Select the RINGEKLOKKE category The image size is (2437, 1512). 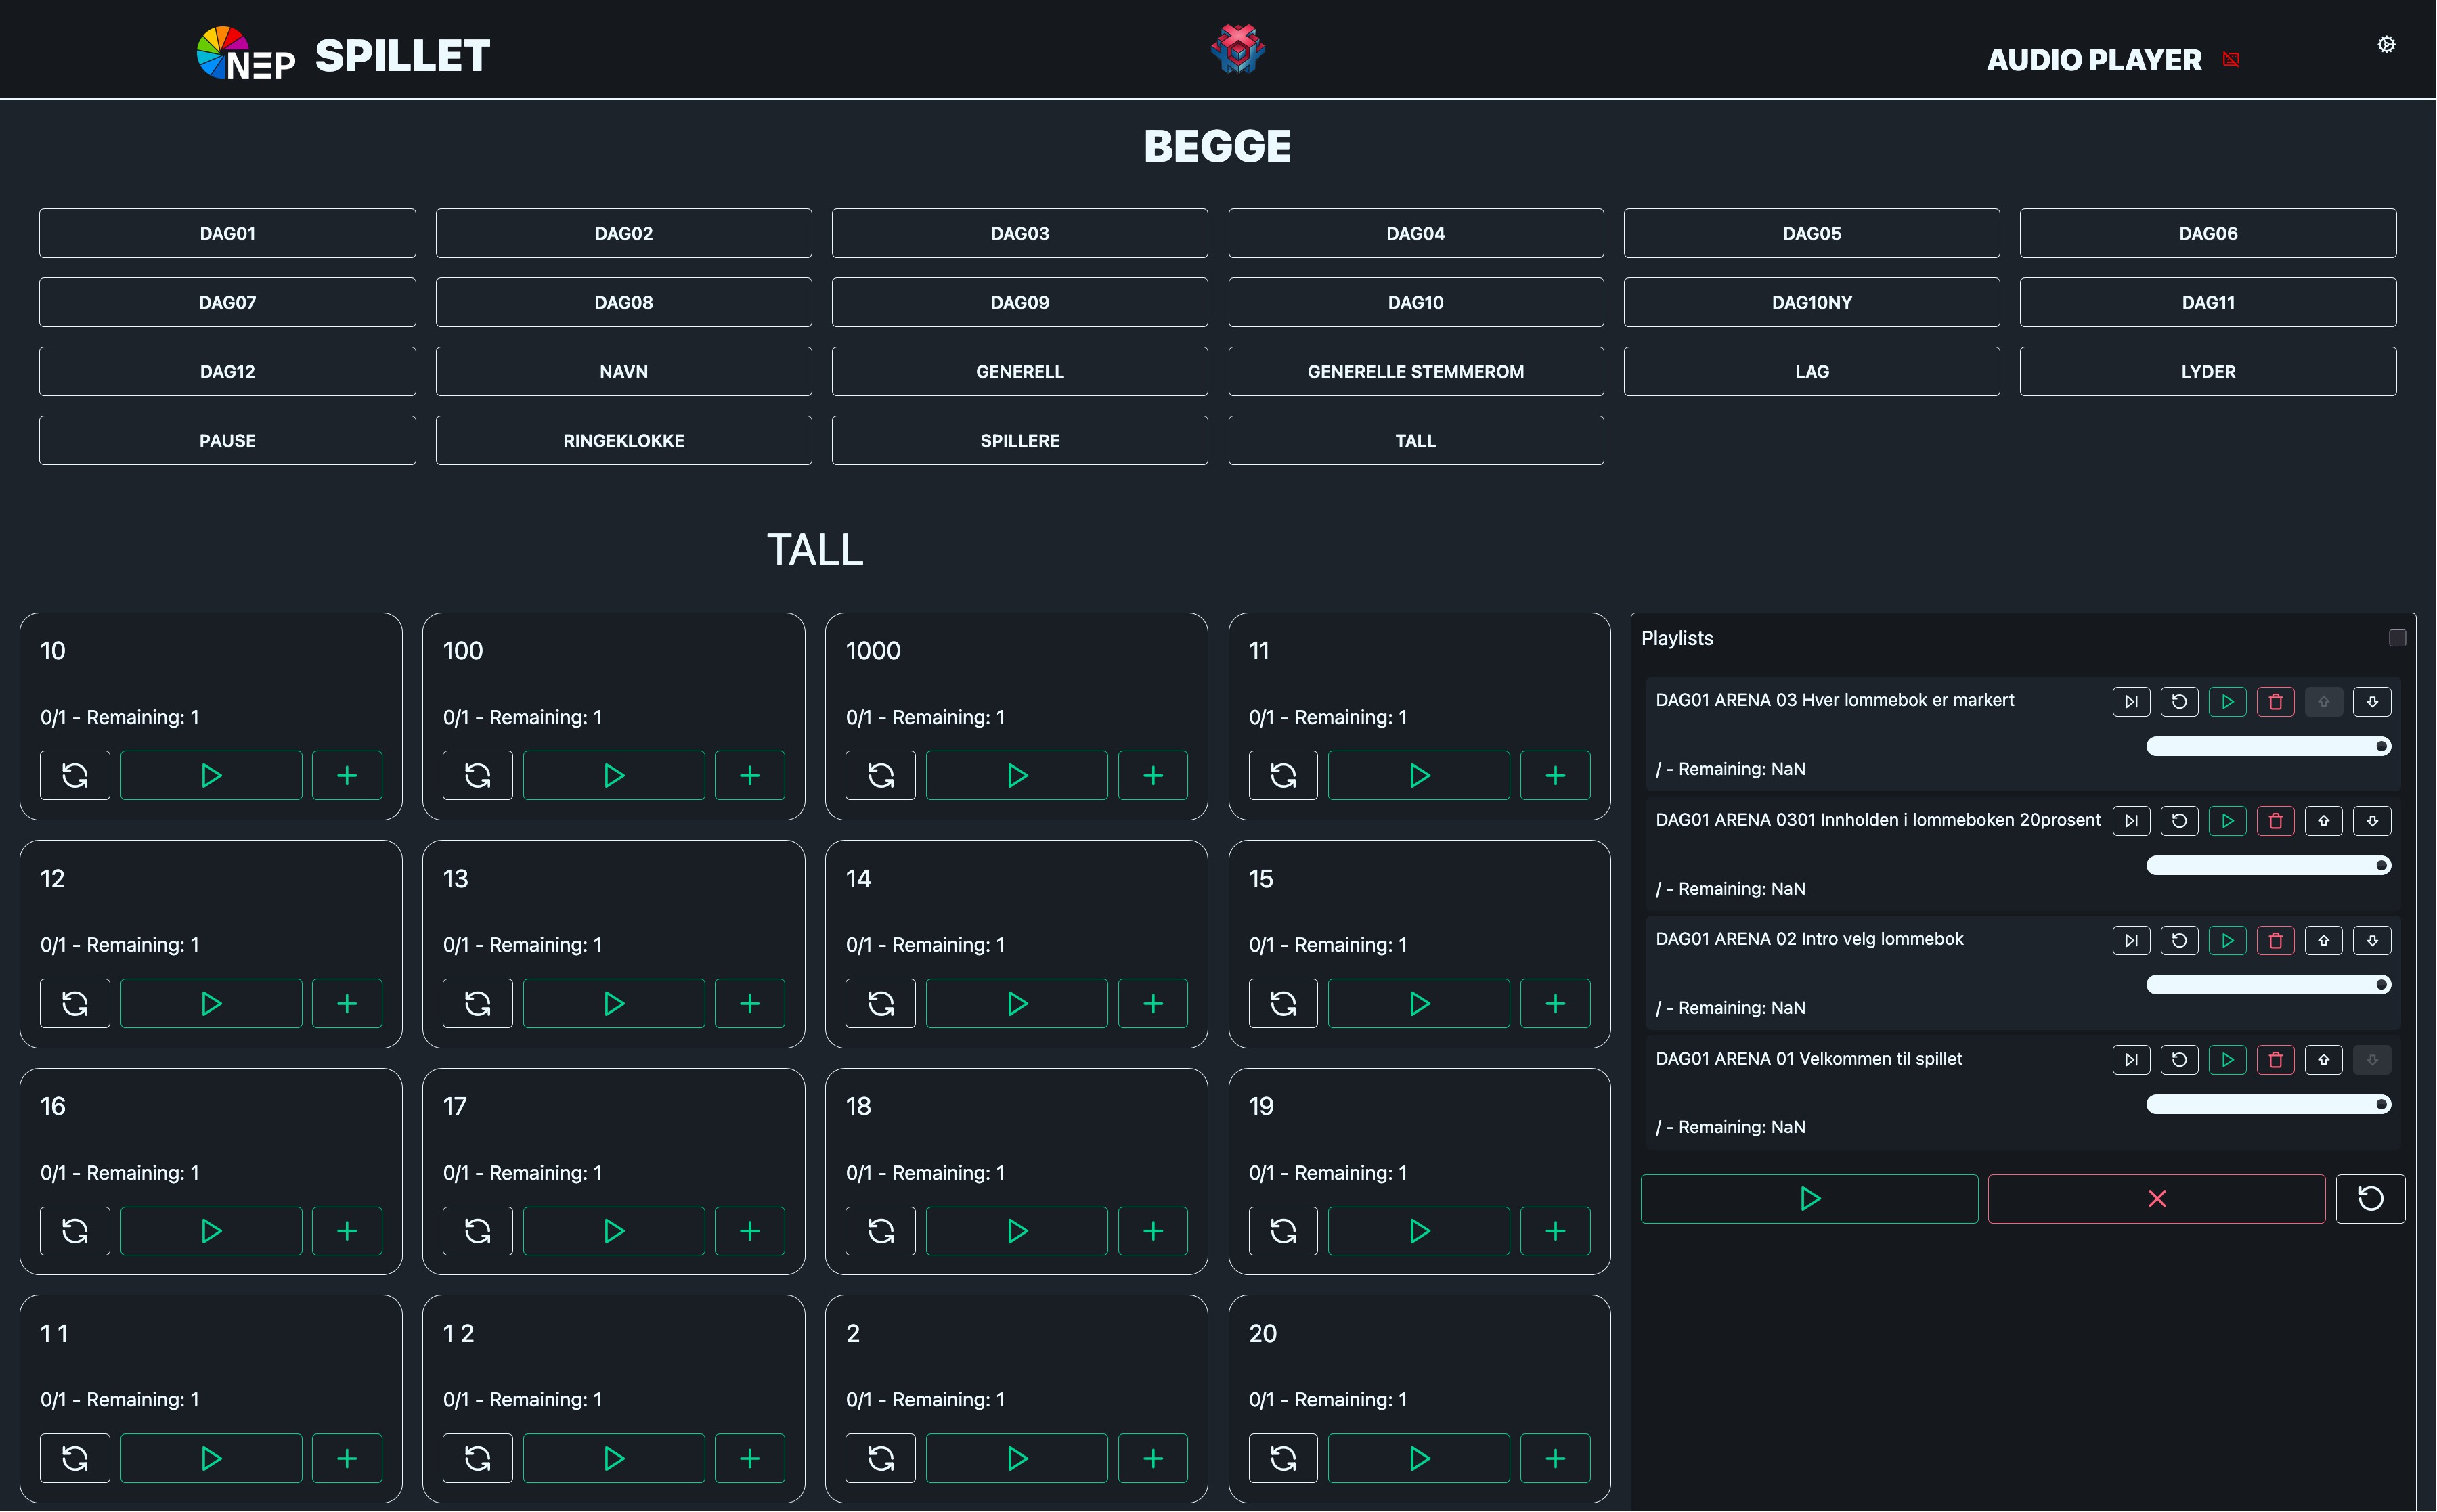tap(623, 440)
